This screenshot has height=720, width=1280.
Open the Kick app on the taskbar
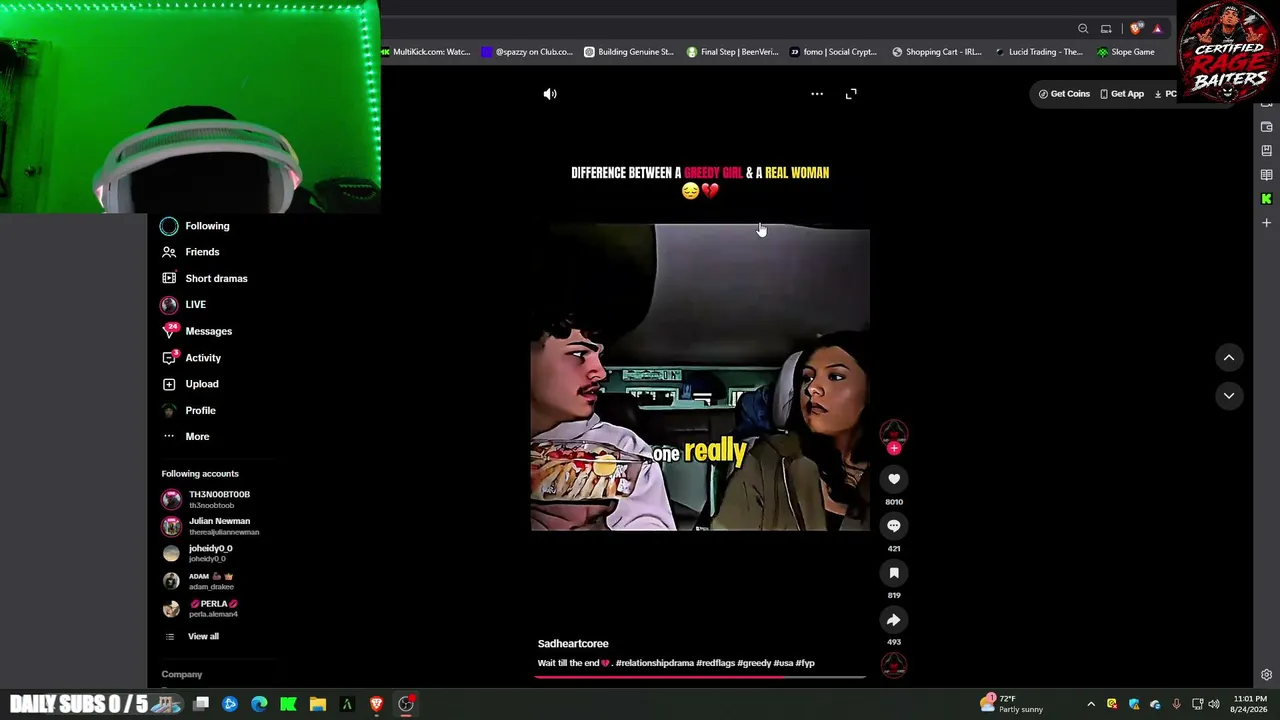click(x=288, y=704)
